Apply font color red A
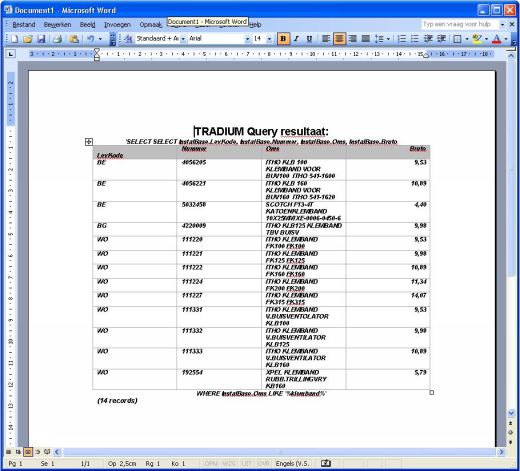Screen dimensions: 520x471 click(496, 39)
